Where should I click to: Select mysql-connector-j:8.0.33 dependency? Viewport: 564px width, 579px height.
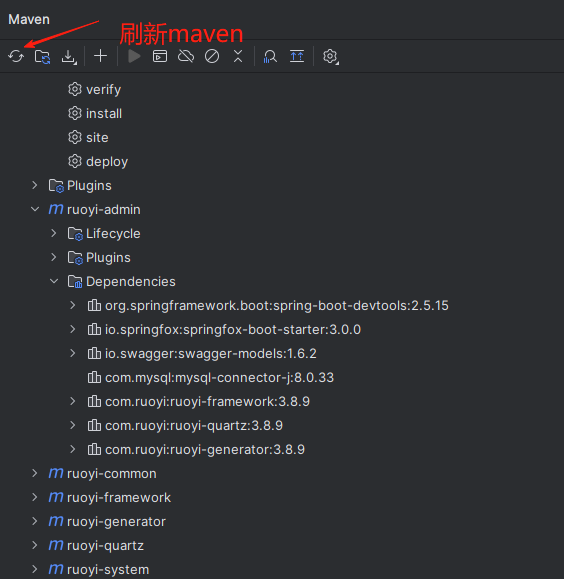click(219, 378)
